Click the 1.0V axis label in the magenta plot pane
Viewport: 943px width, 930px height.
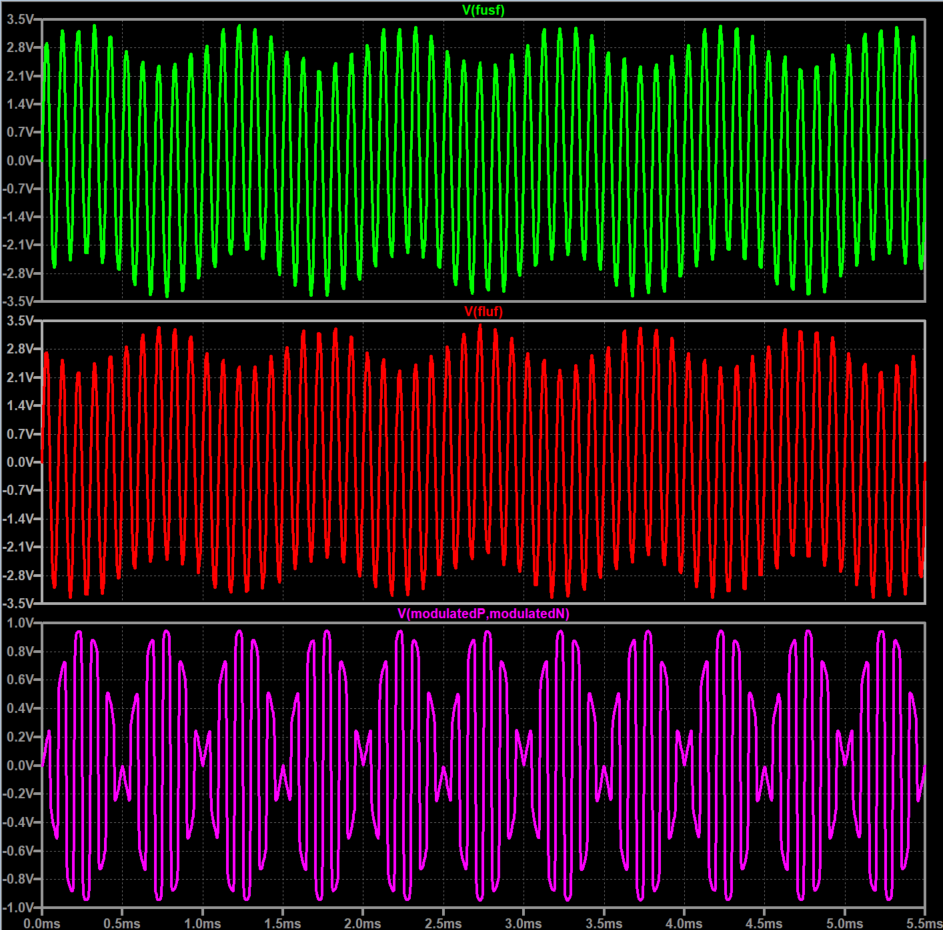(20, 623)
